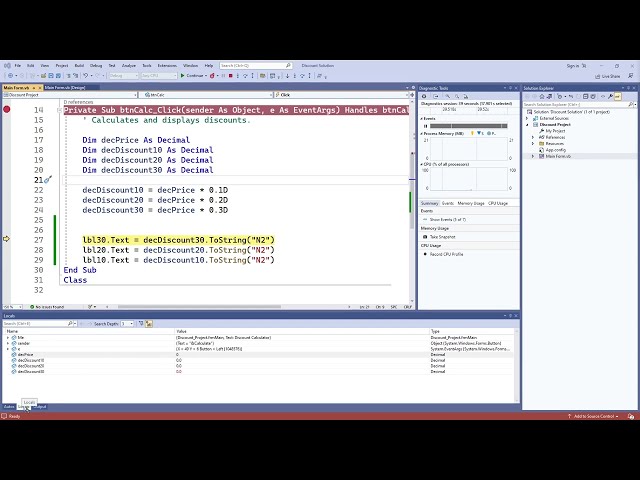Click Diagnostic Tools select tools output icon
This screenshot has width=640, height=480.
coord(436,96)
